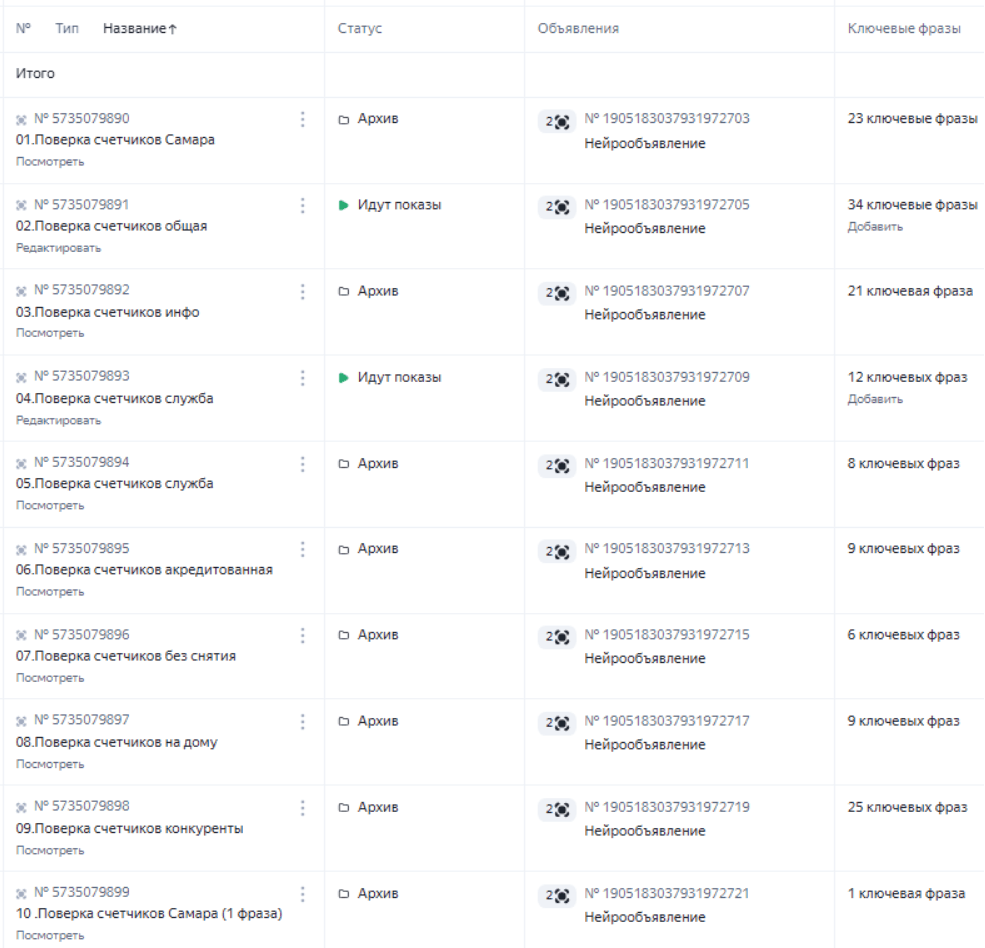Open kebab menu for 09.Поверка счетчиков конкуренты

(302, 808)
